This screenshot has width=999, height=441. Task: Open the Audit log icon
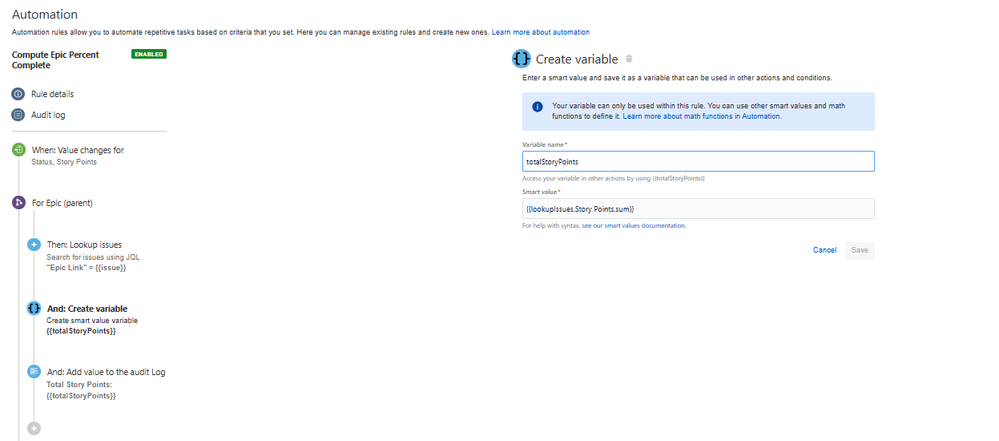pyautogui.click(x=18, y=115)
